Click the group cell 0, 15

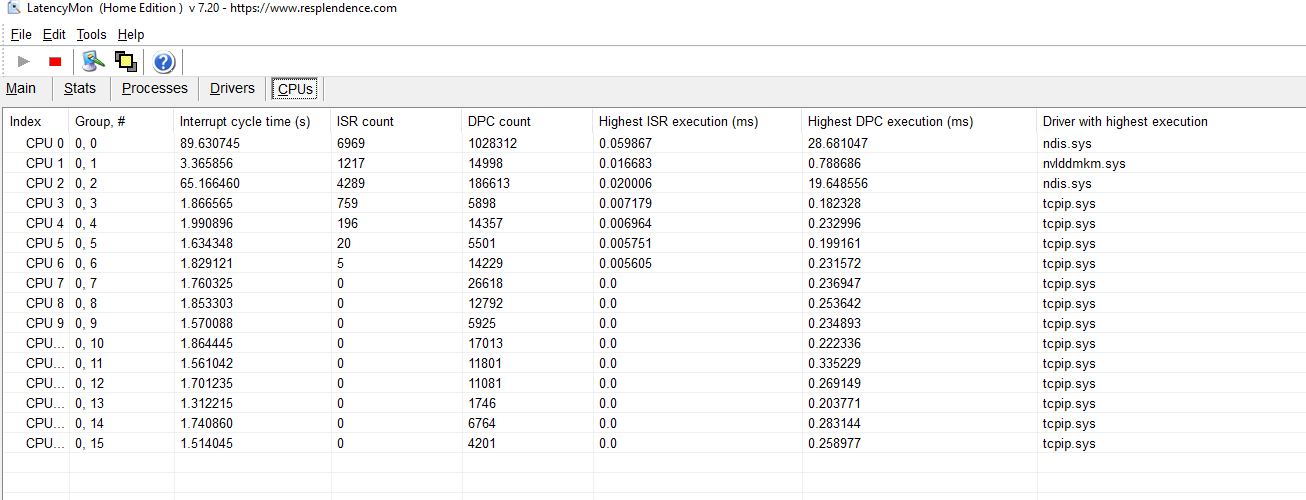(x=89, y=443)
